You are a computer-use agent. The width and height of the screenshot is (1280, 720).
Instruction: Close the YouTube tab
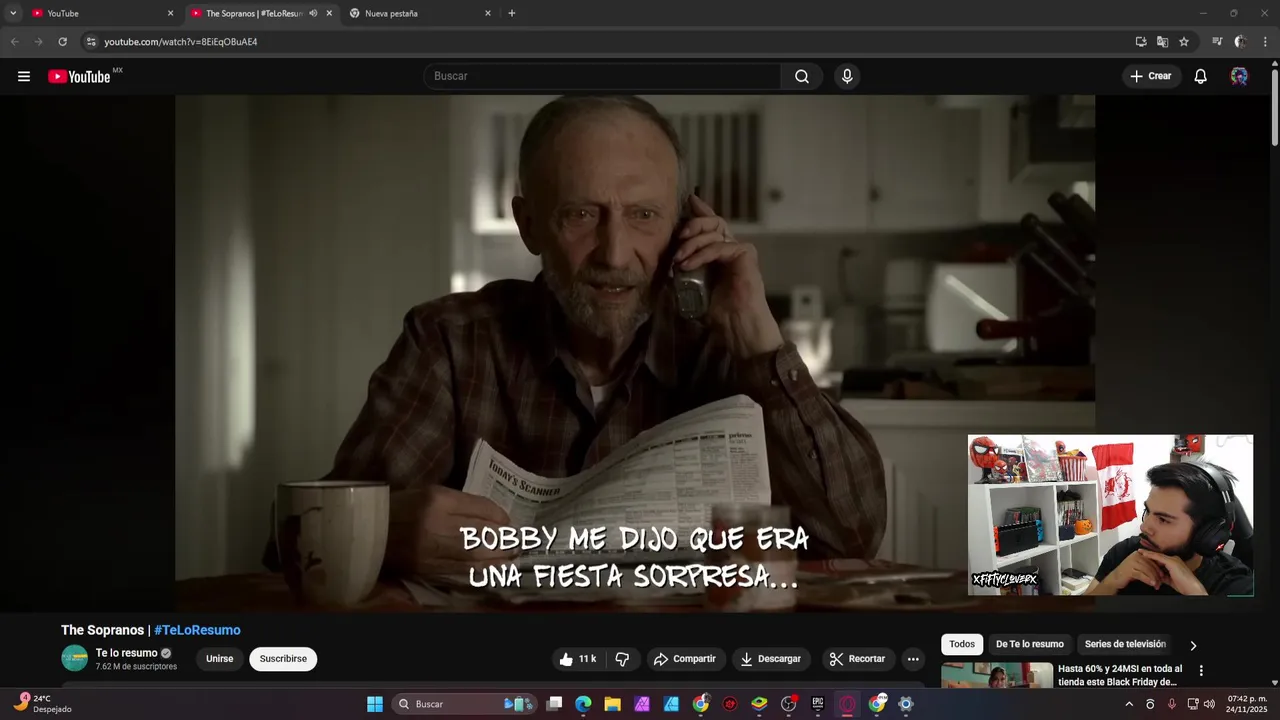point(170,13)
